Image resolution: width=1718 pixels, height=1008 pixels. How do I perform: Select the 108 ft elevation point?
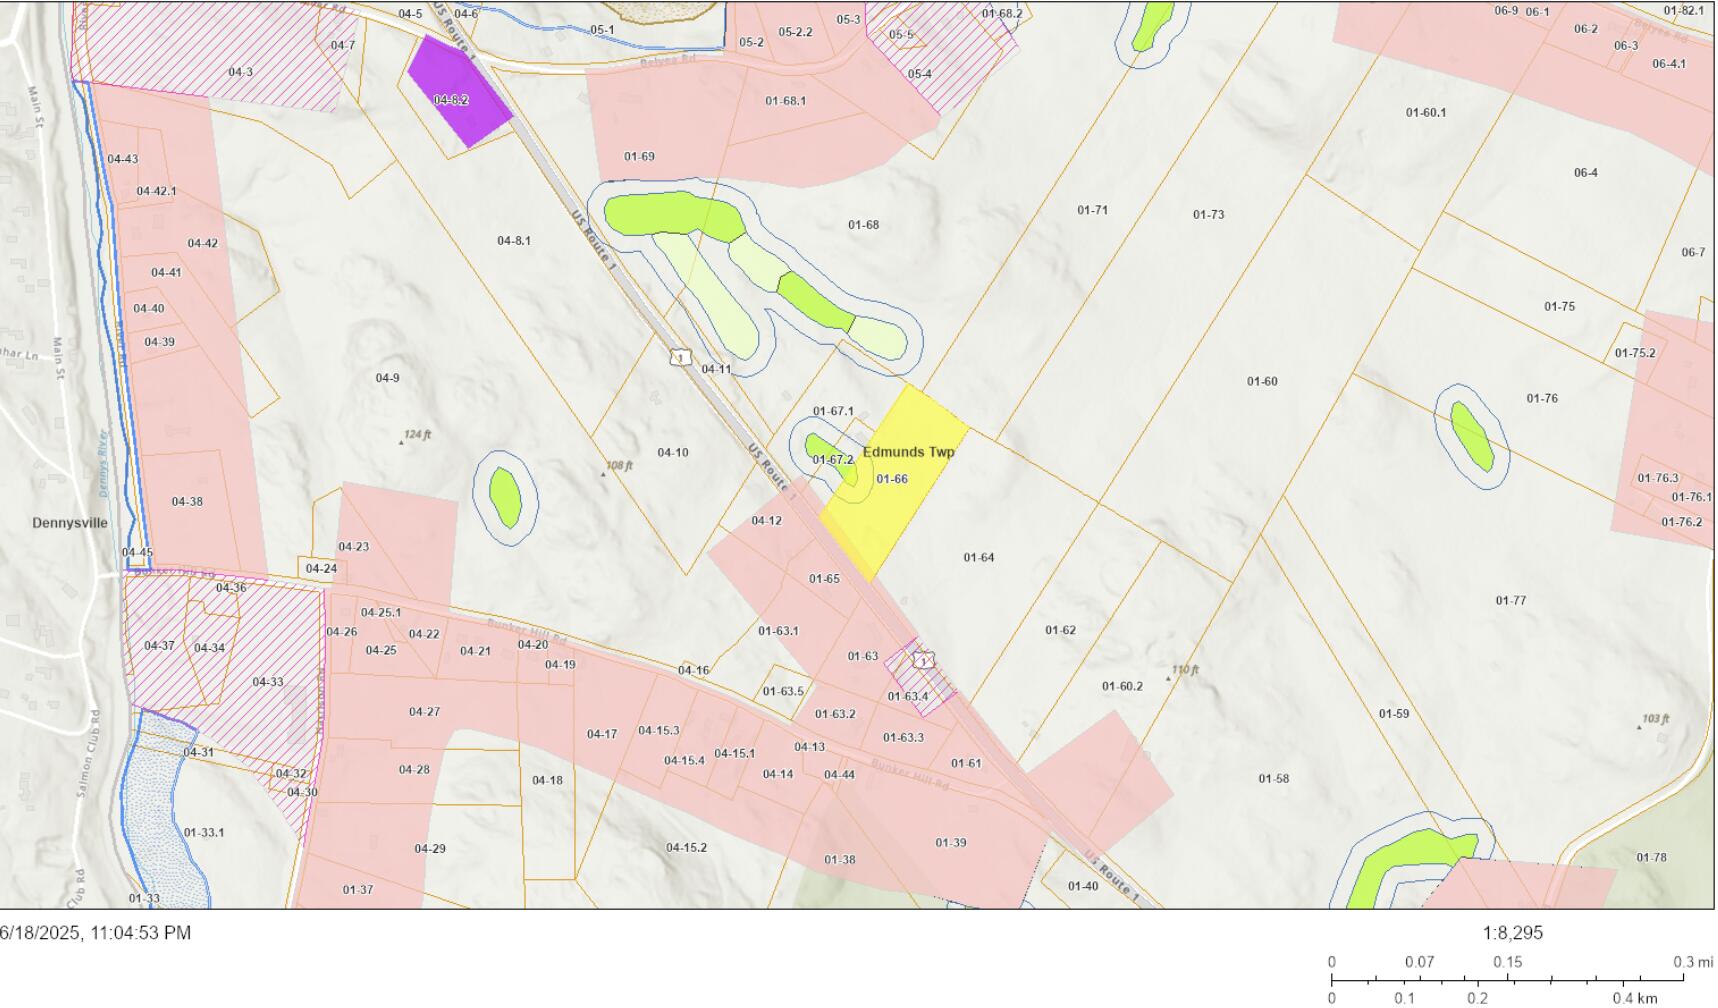[x=617, y=466]
